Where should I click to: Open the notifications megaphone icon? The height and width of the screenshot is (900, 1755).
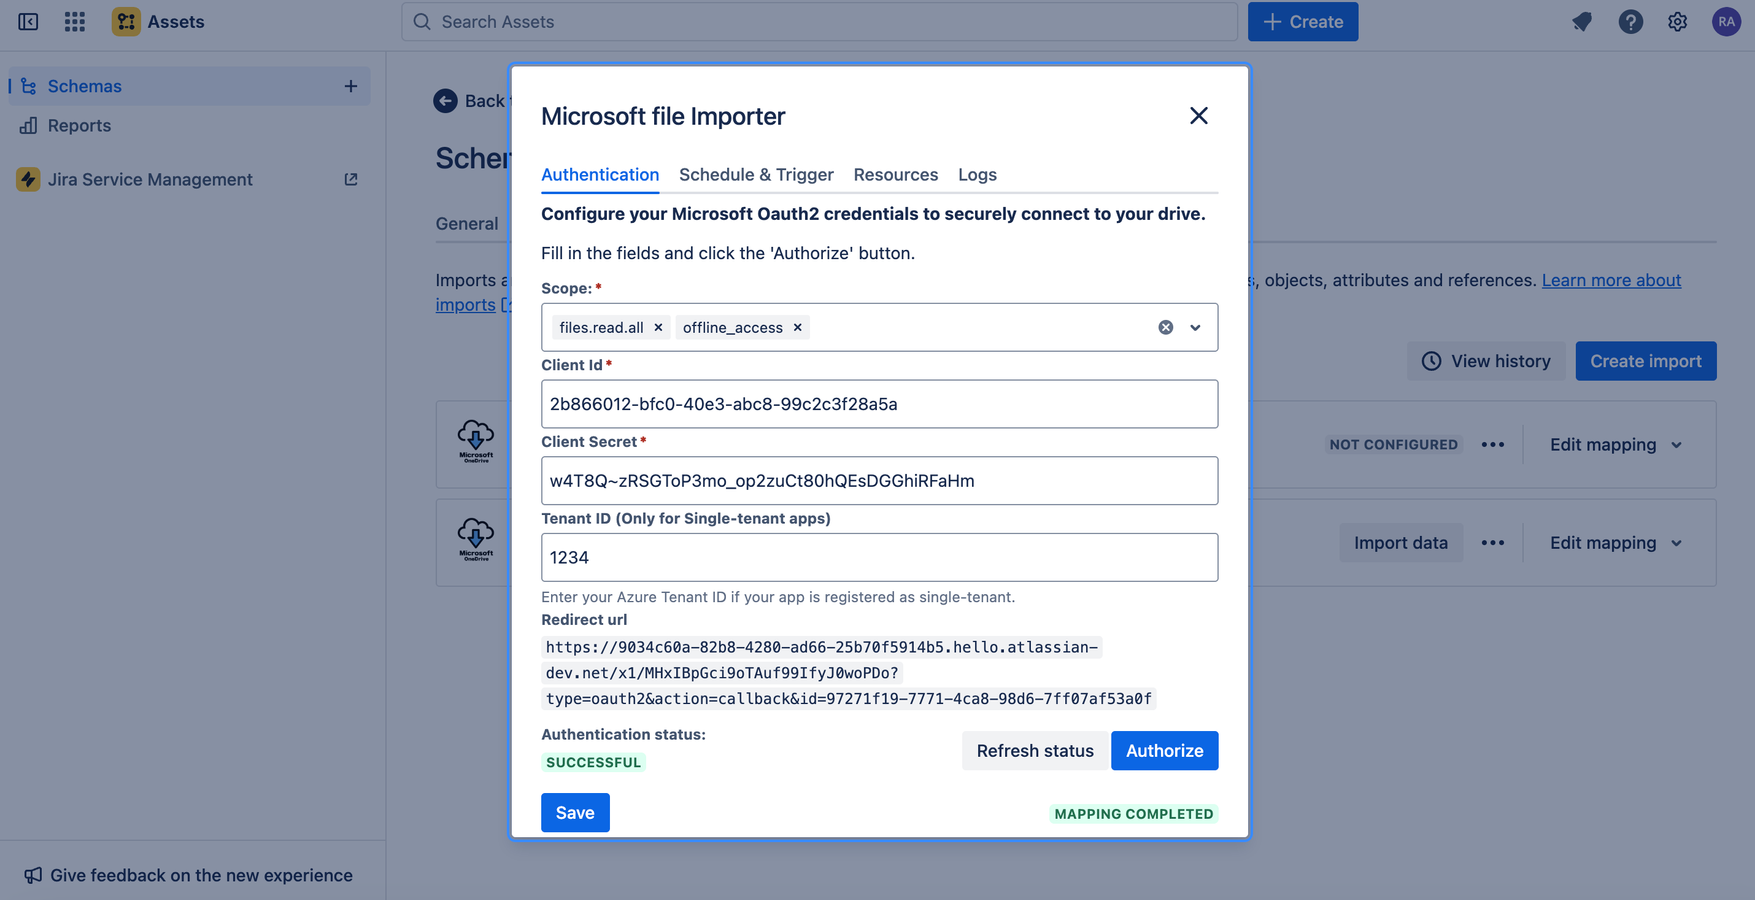[x=1582, y=21]
